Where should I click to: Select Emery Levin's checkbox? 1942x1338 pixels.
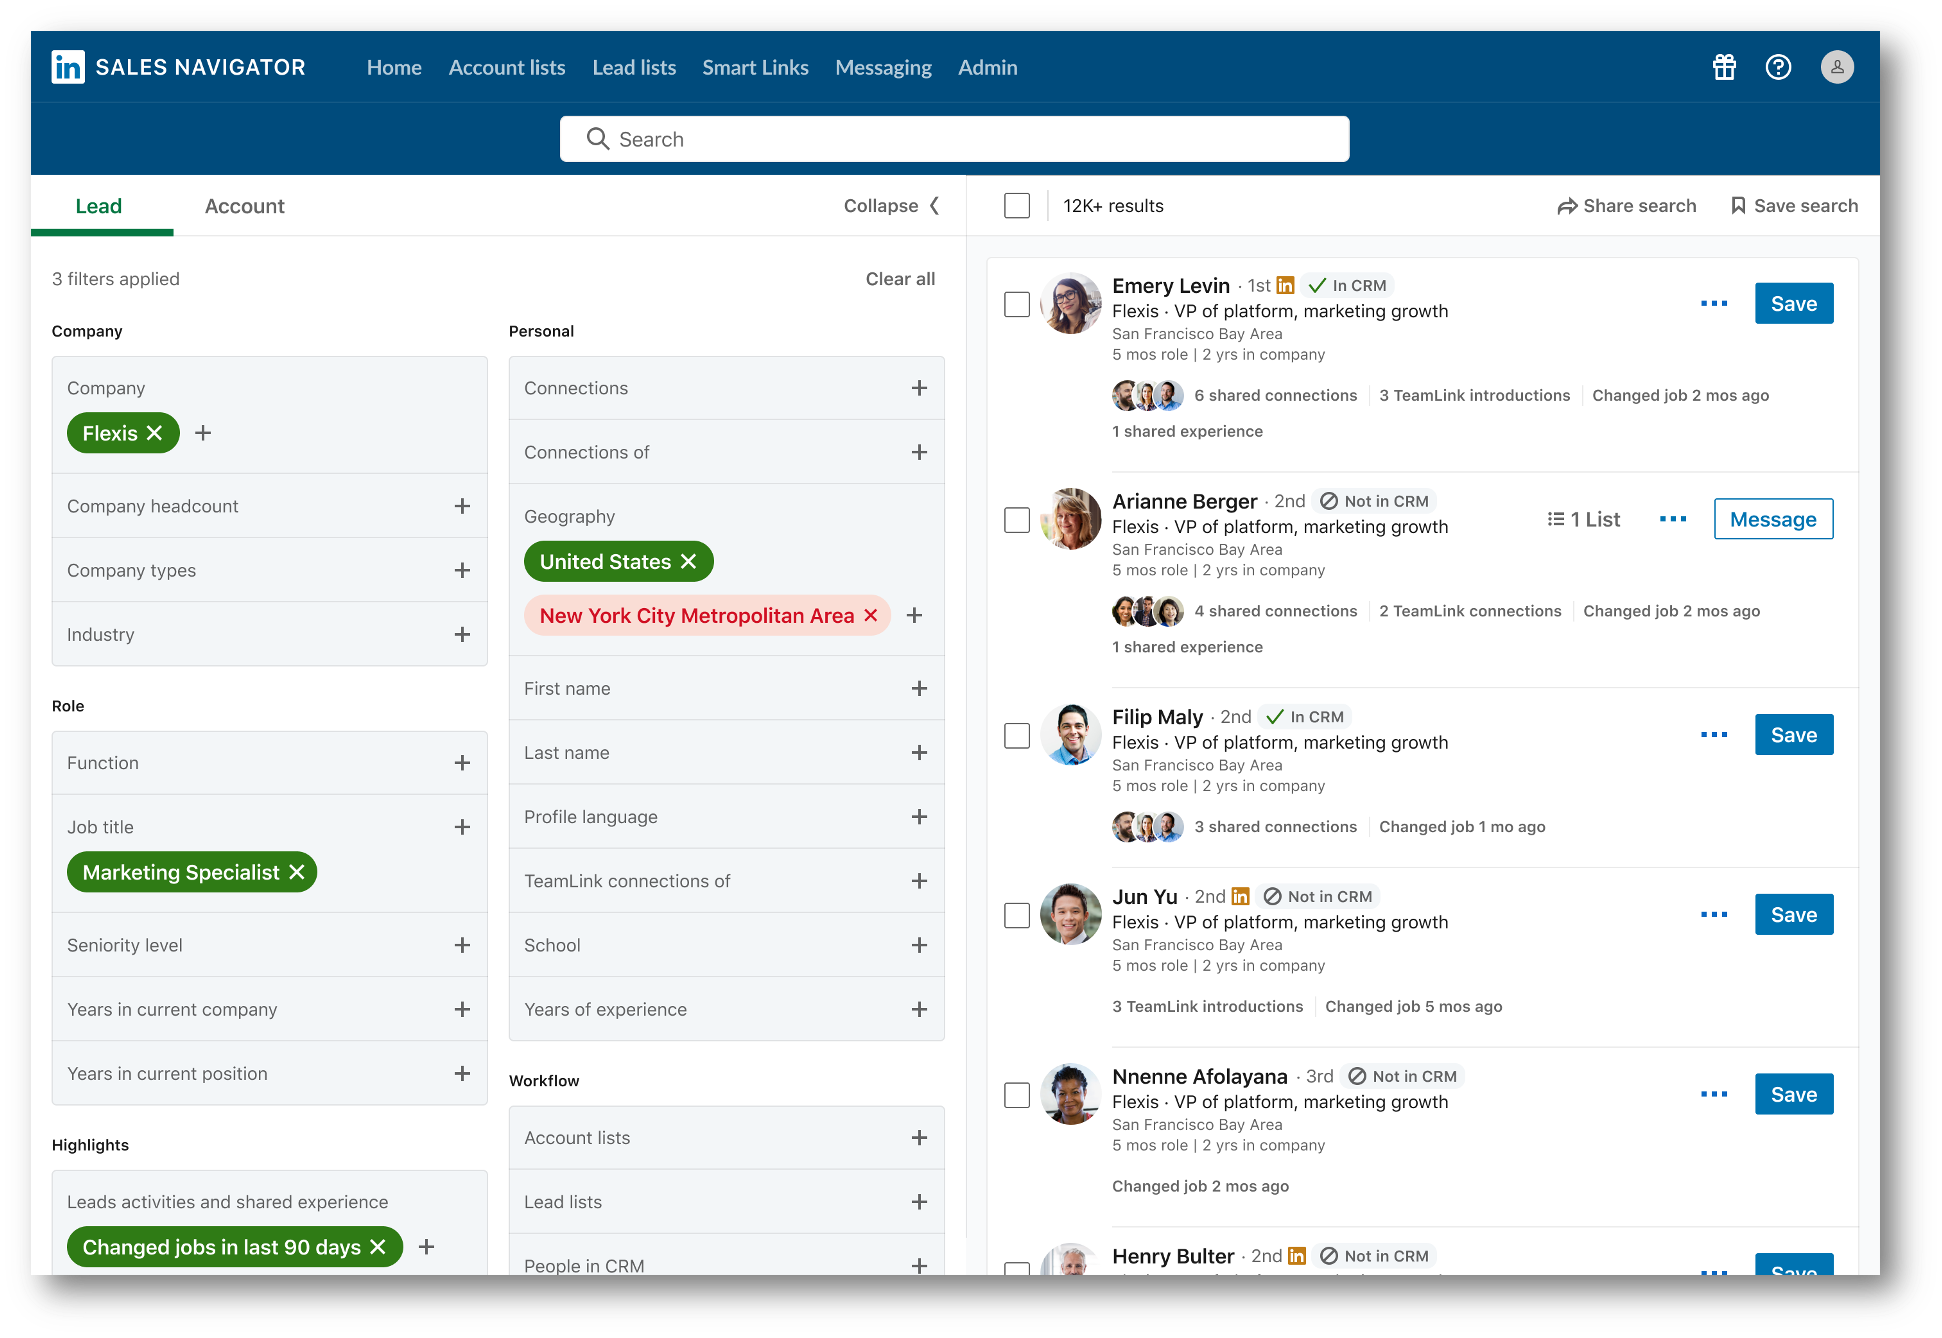click(1017, 304)
